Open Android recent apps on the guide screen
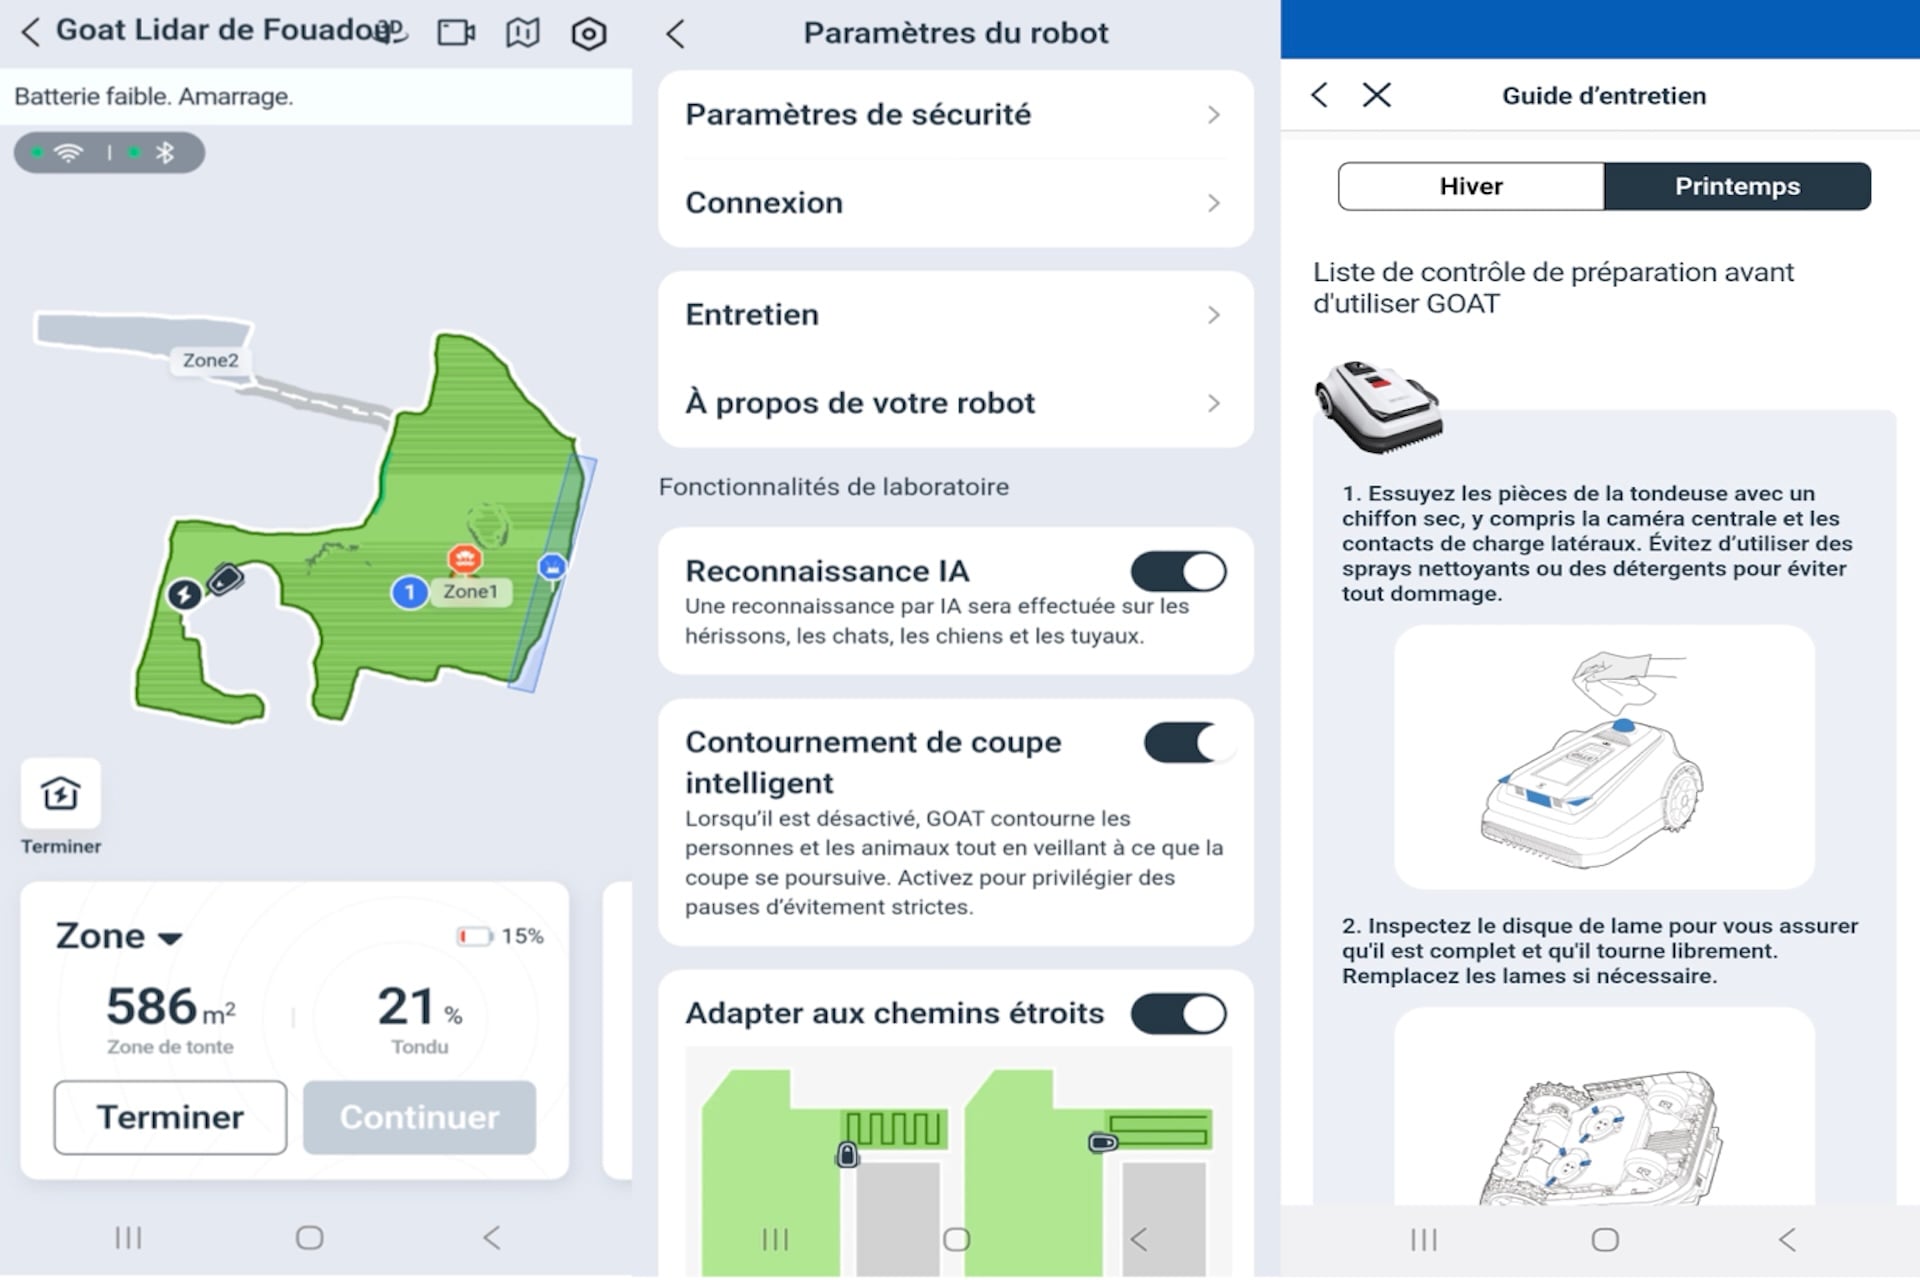 [x=1423, y=1240]
